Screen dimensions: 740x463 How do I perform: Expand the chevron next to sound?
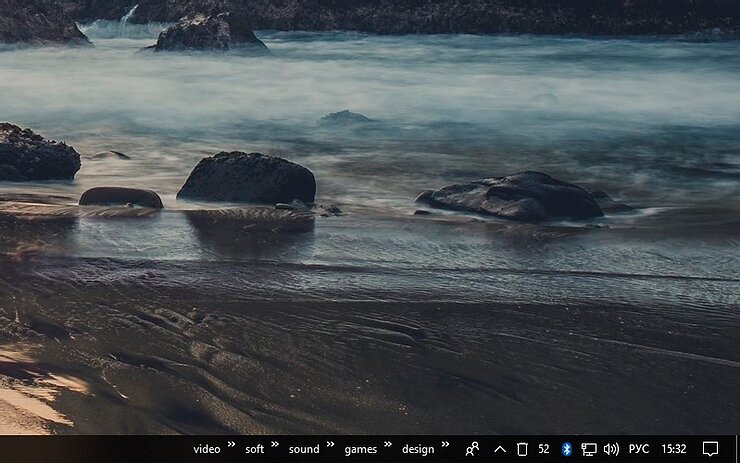[x=330, y=444]
